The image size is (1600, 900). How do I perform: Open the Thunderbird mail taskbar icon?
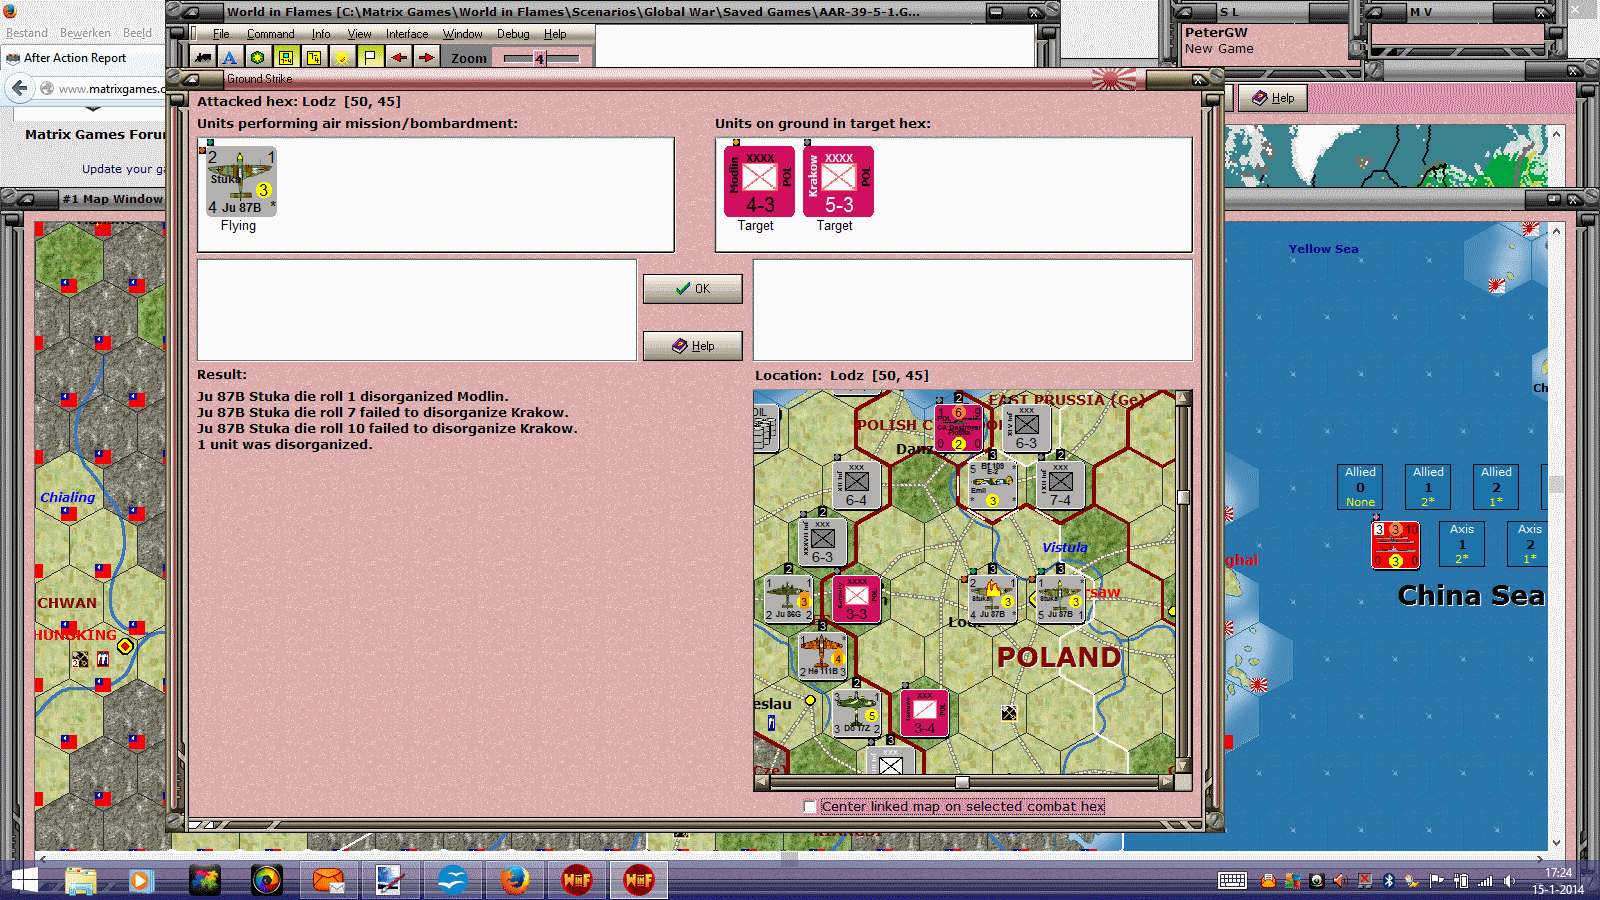(x=328, y=880)
